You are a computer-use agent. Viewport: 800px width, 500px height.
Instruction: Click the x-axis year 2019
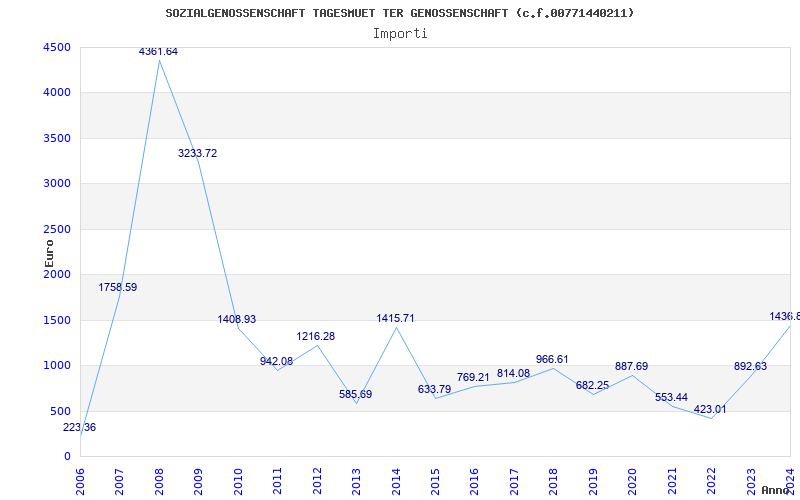(593, 481)
